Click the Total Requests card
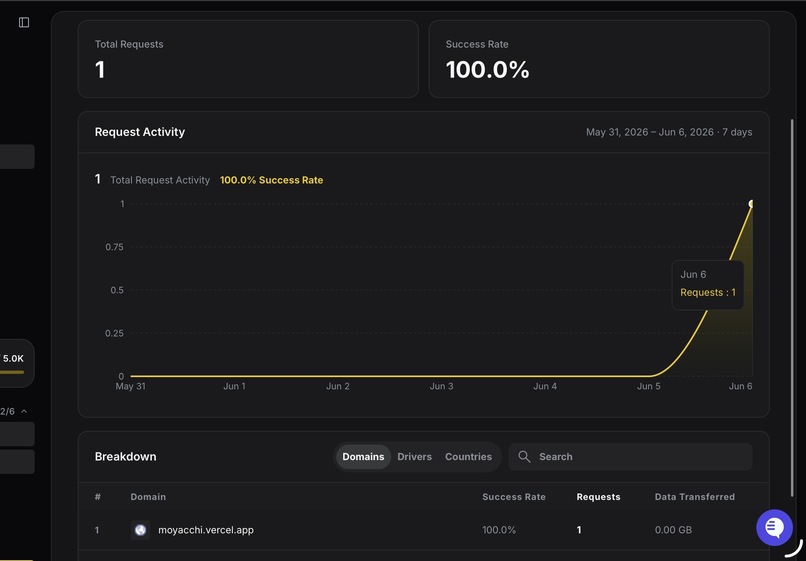This screenshot has width=806, height=561. coord(248,59)
